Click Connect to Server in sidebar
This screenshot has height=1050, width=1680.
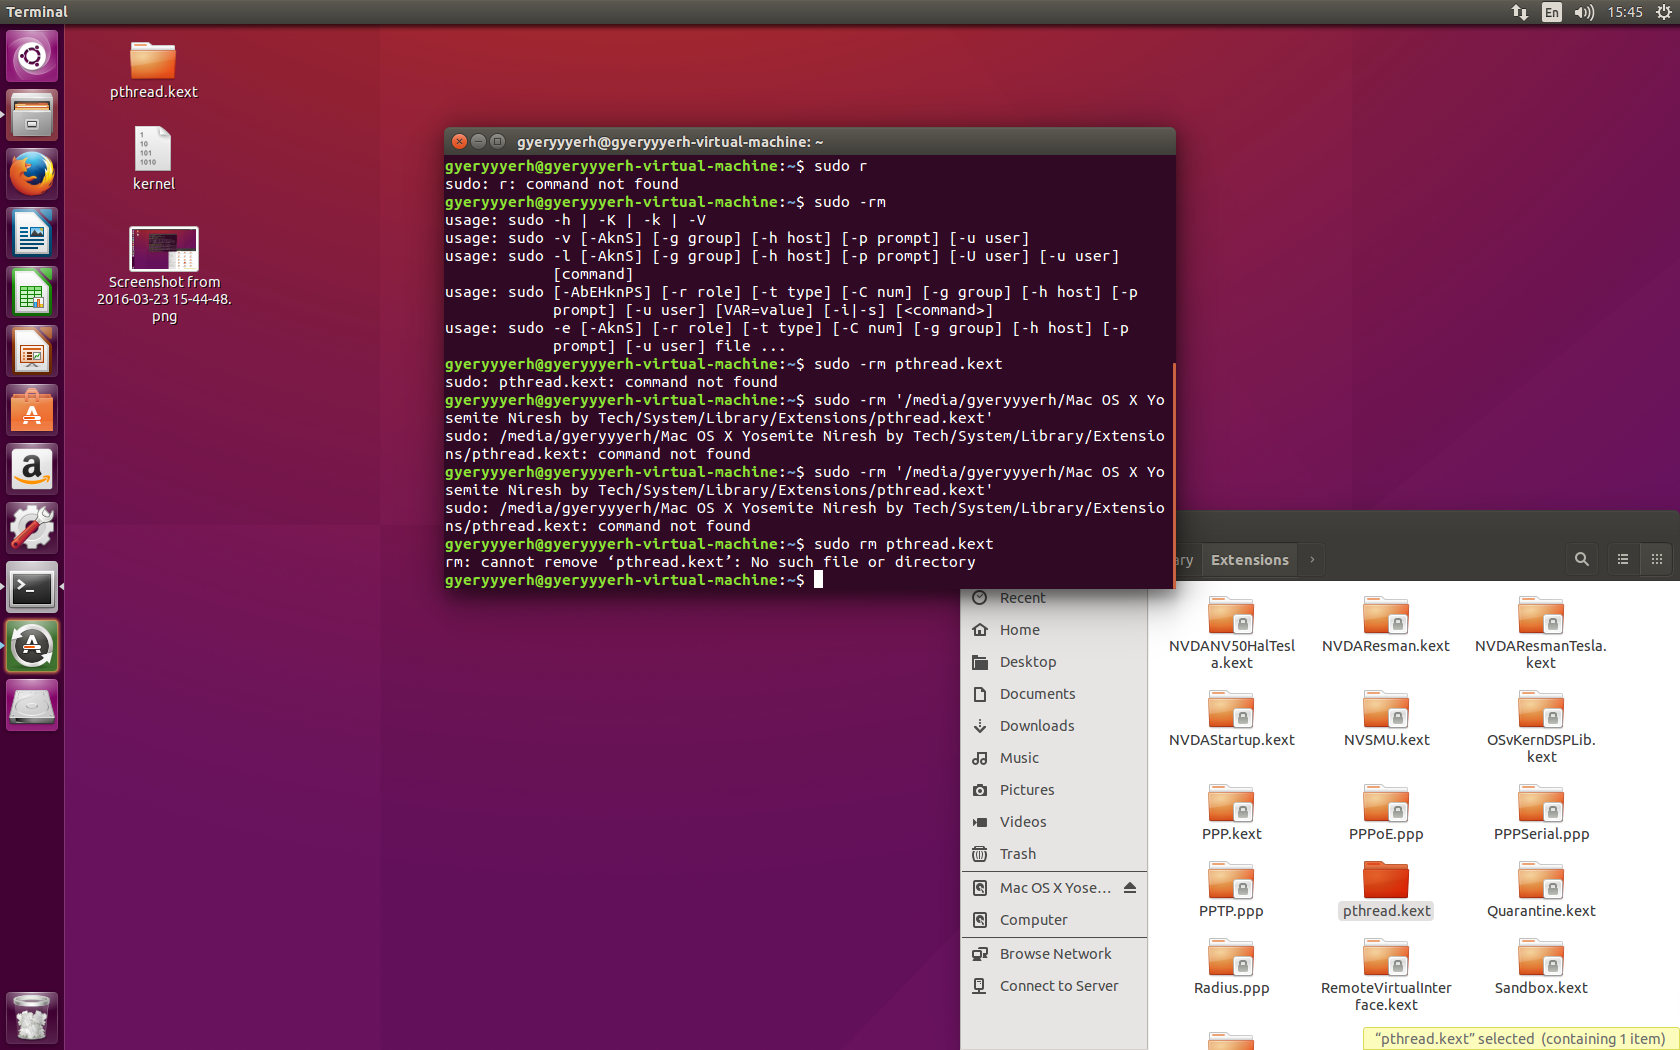click(1054, 986)
